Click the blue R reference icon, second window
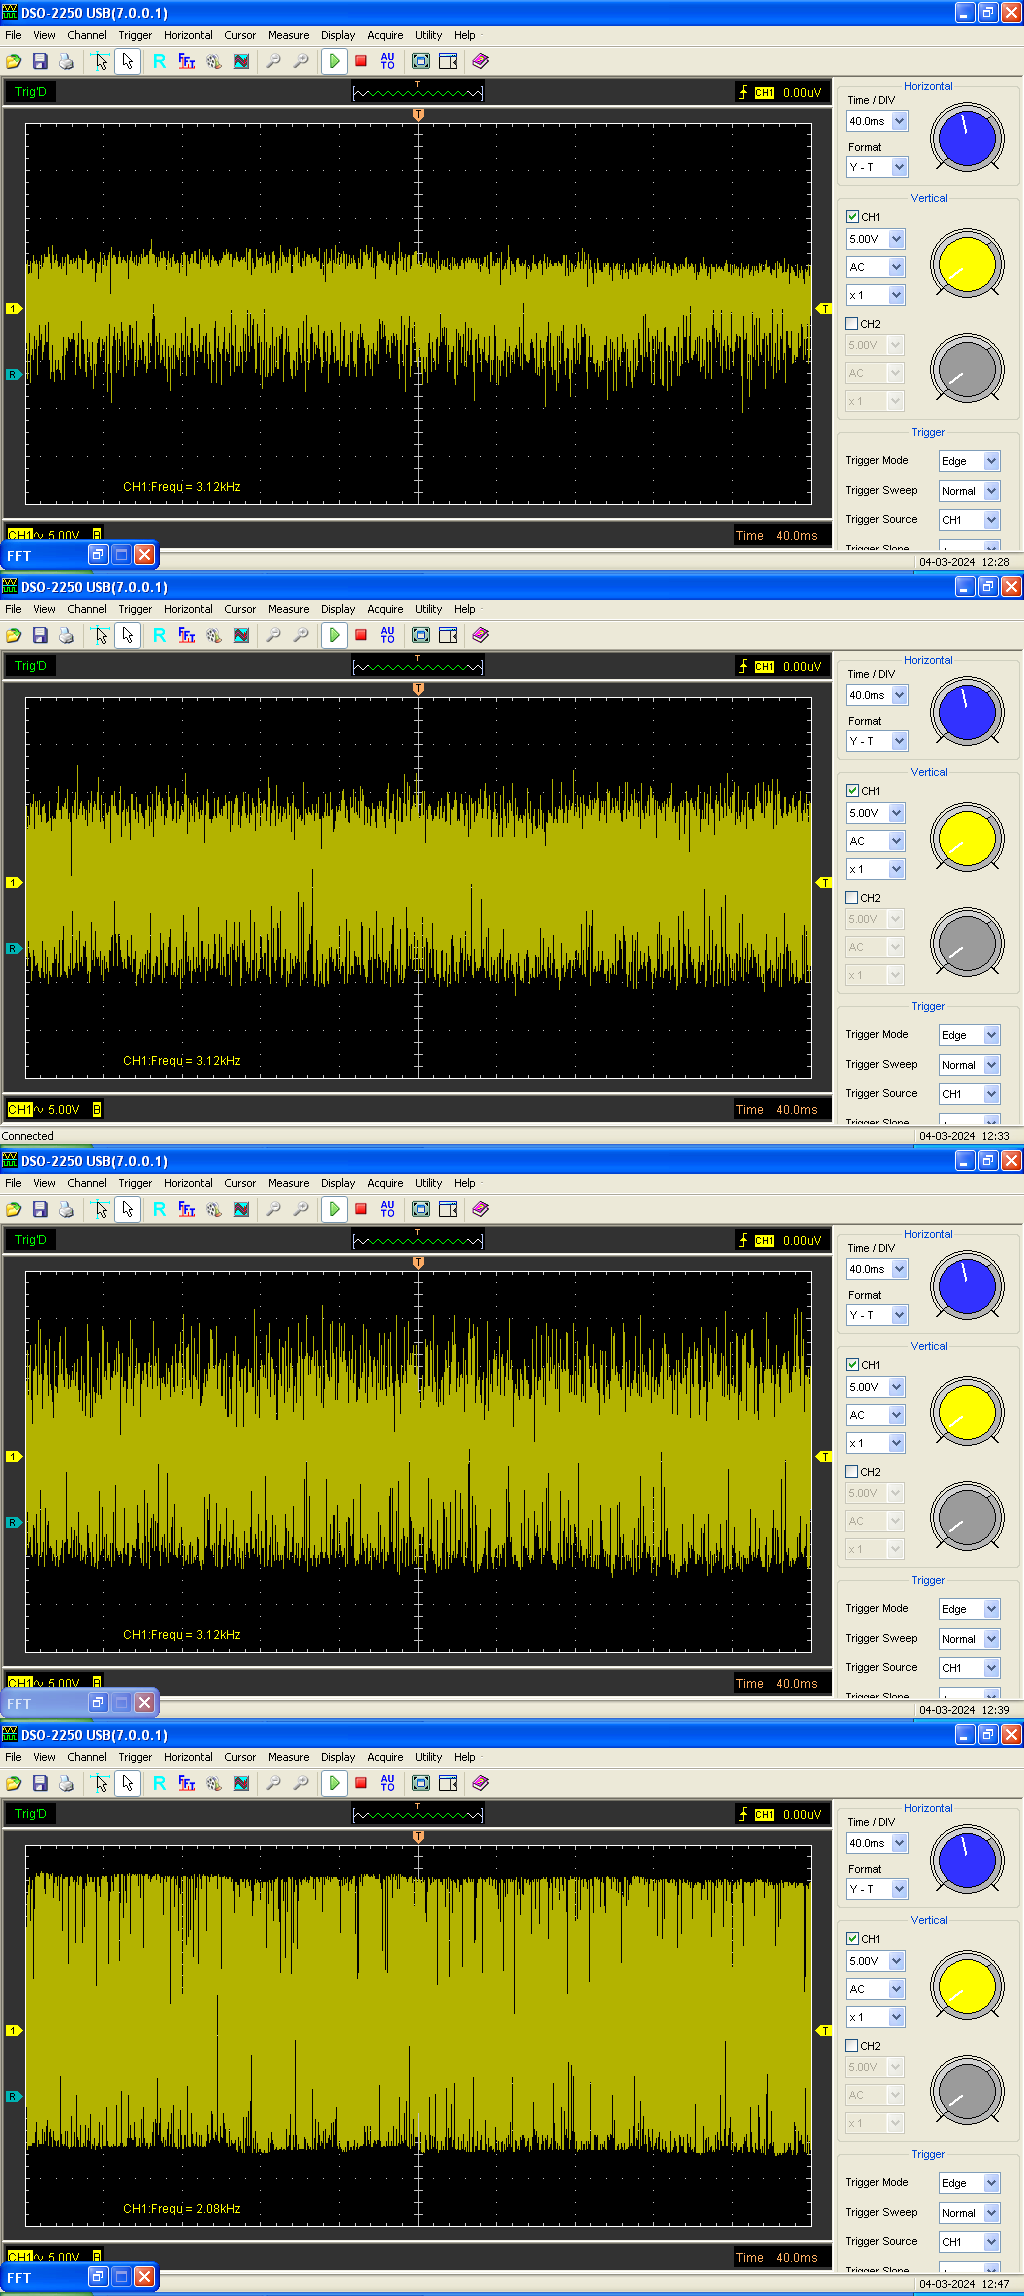1024x2296 pixels. (159, 635)
